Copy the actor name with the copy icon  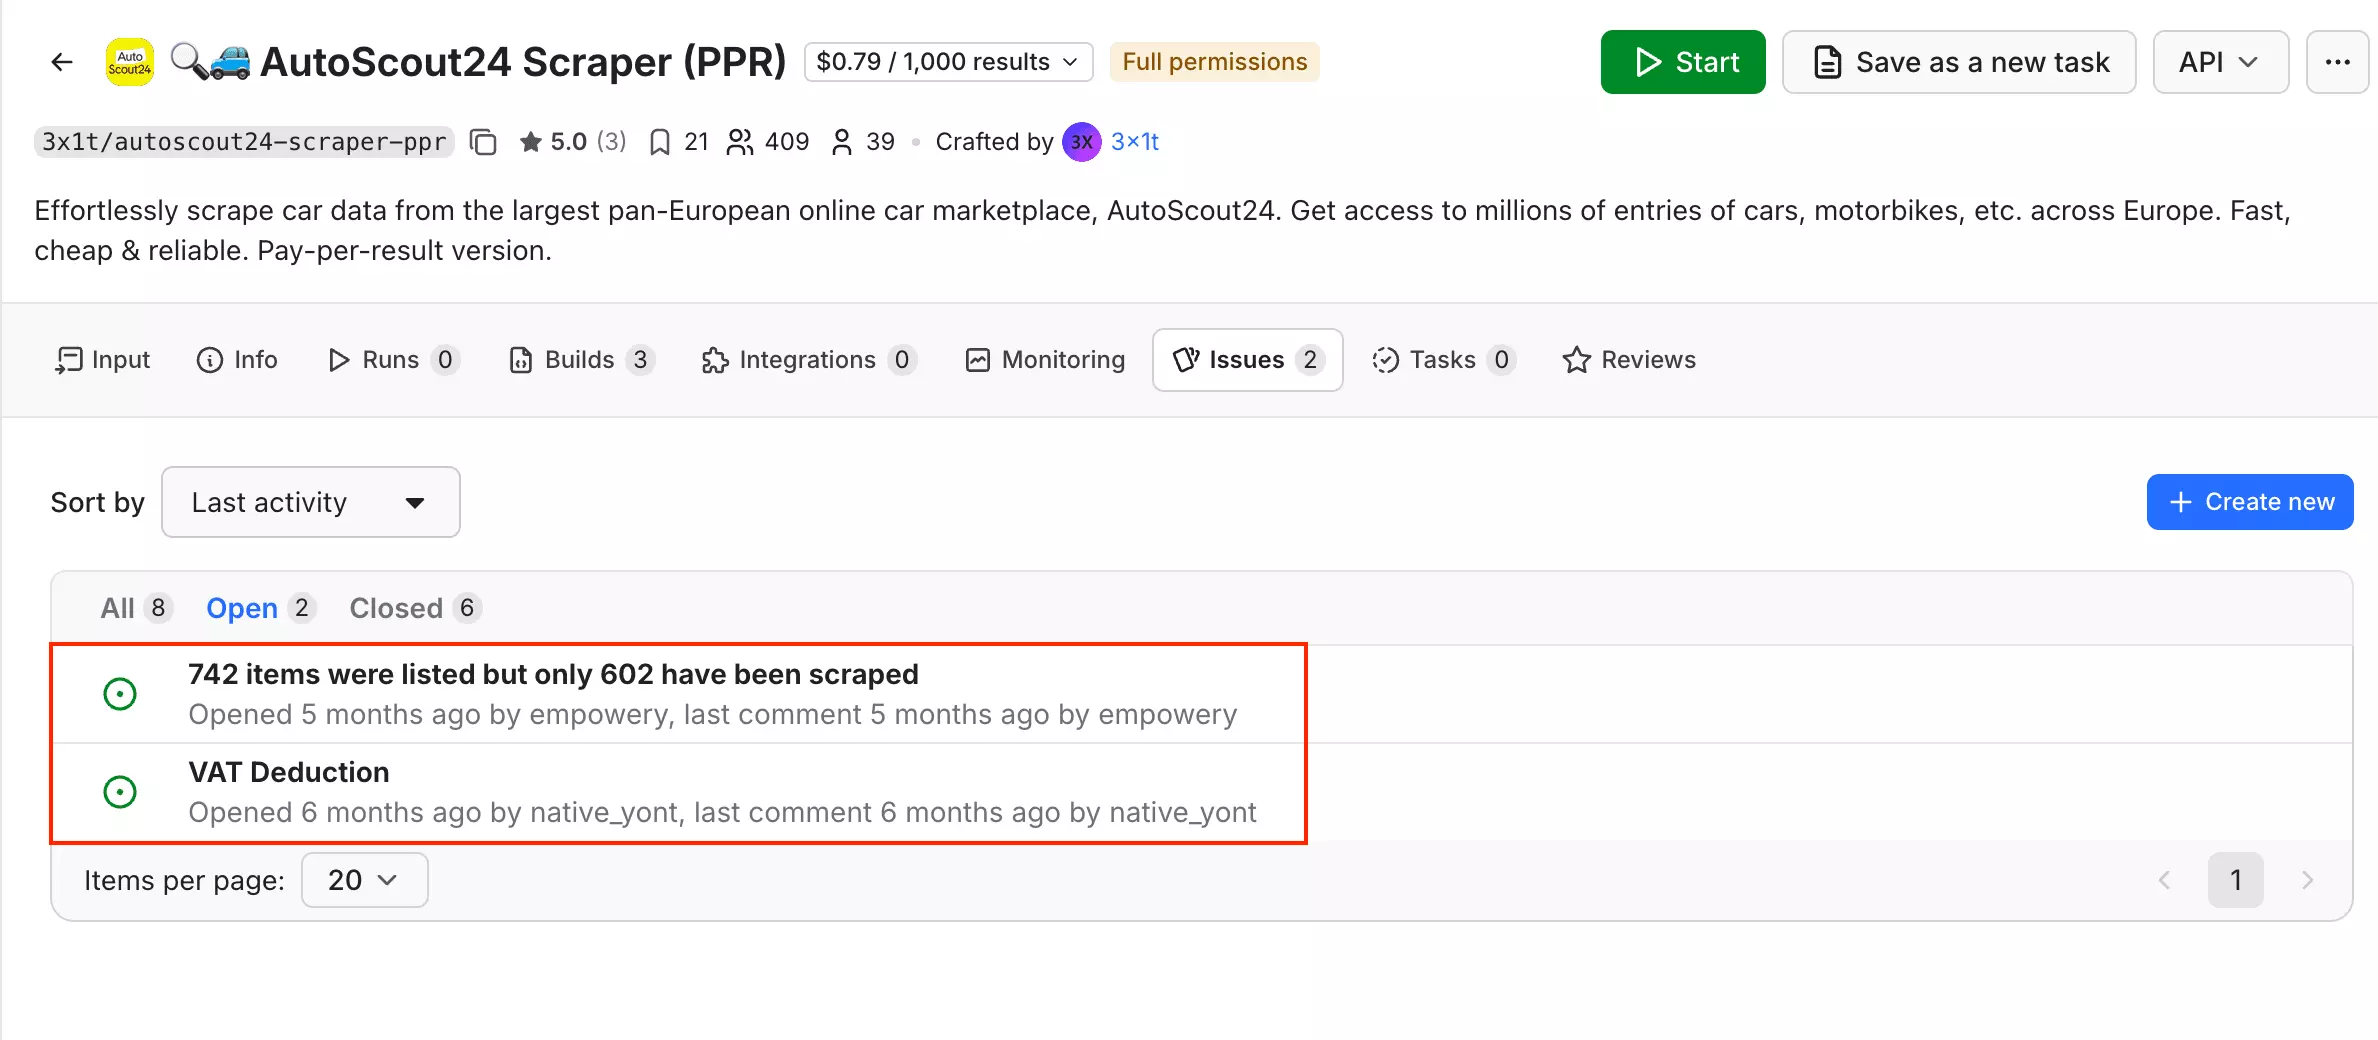(483, 142)
